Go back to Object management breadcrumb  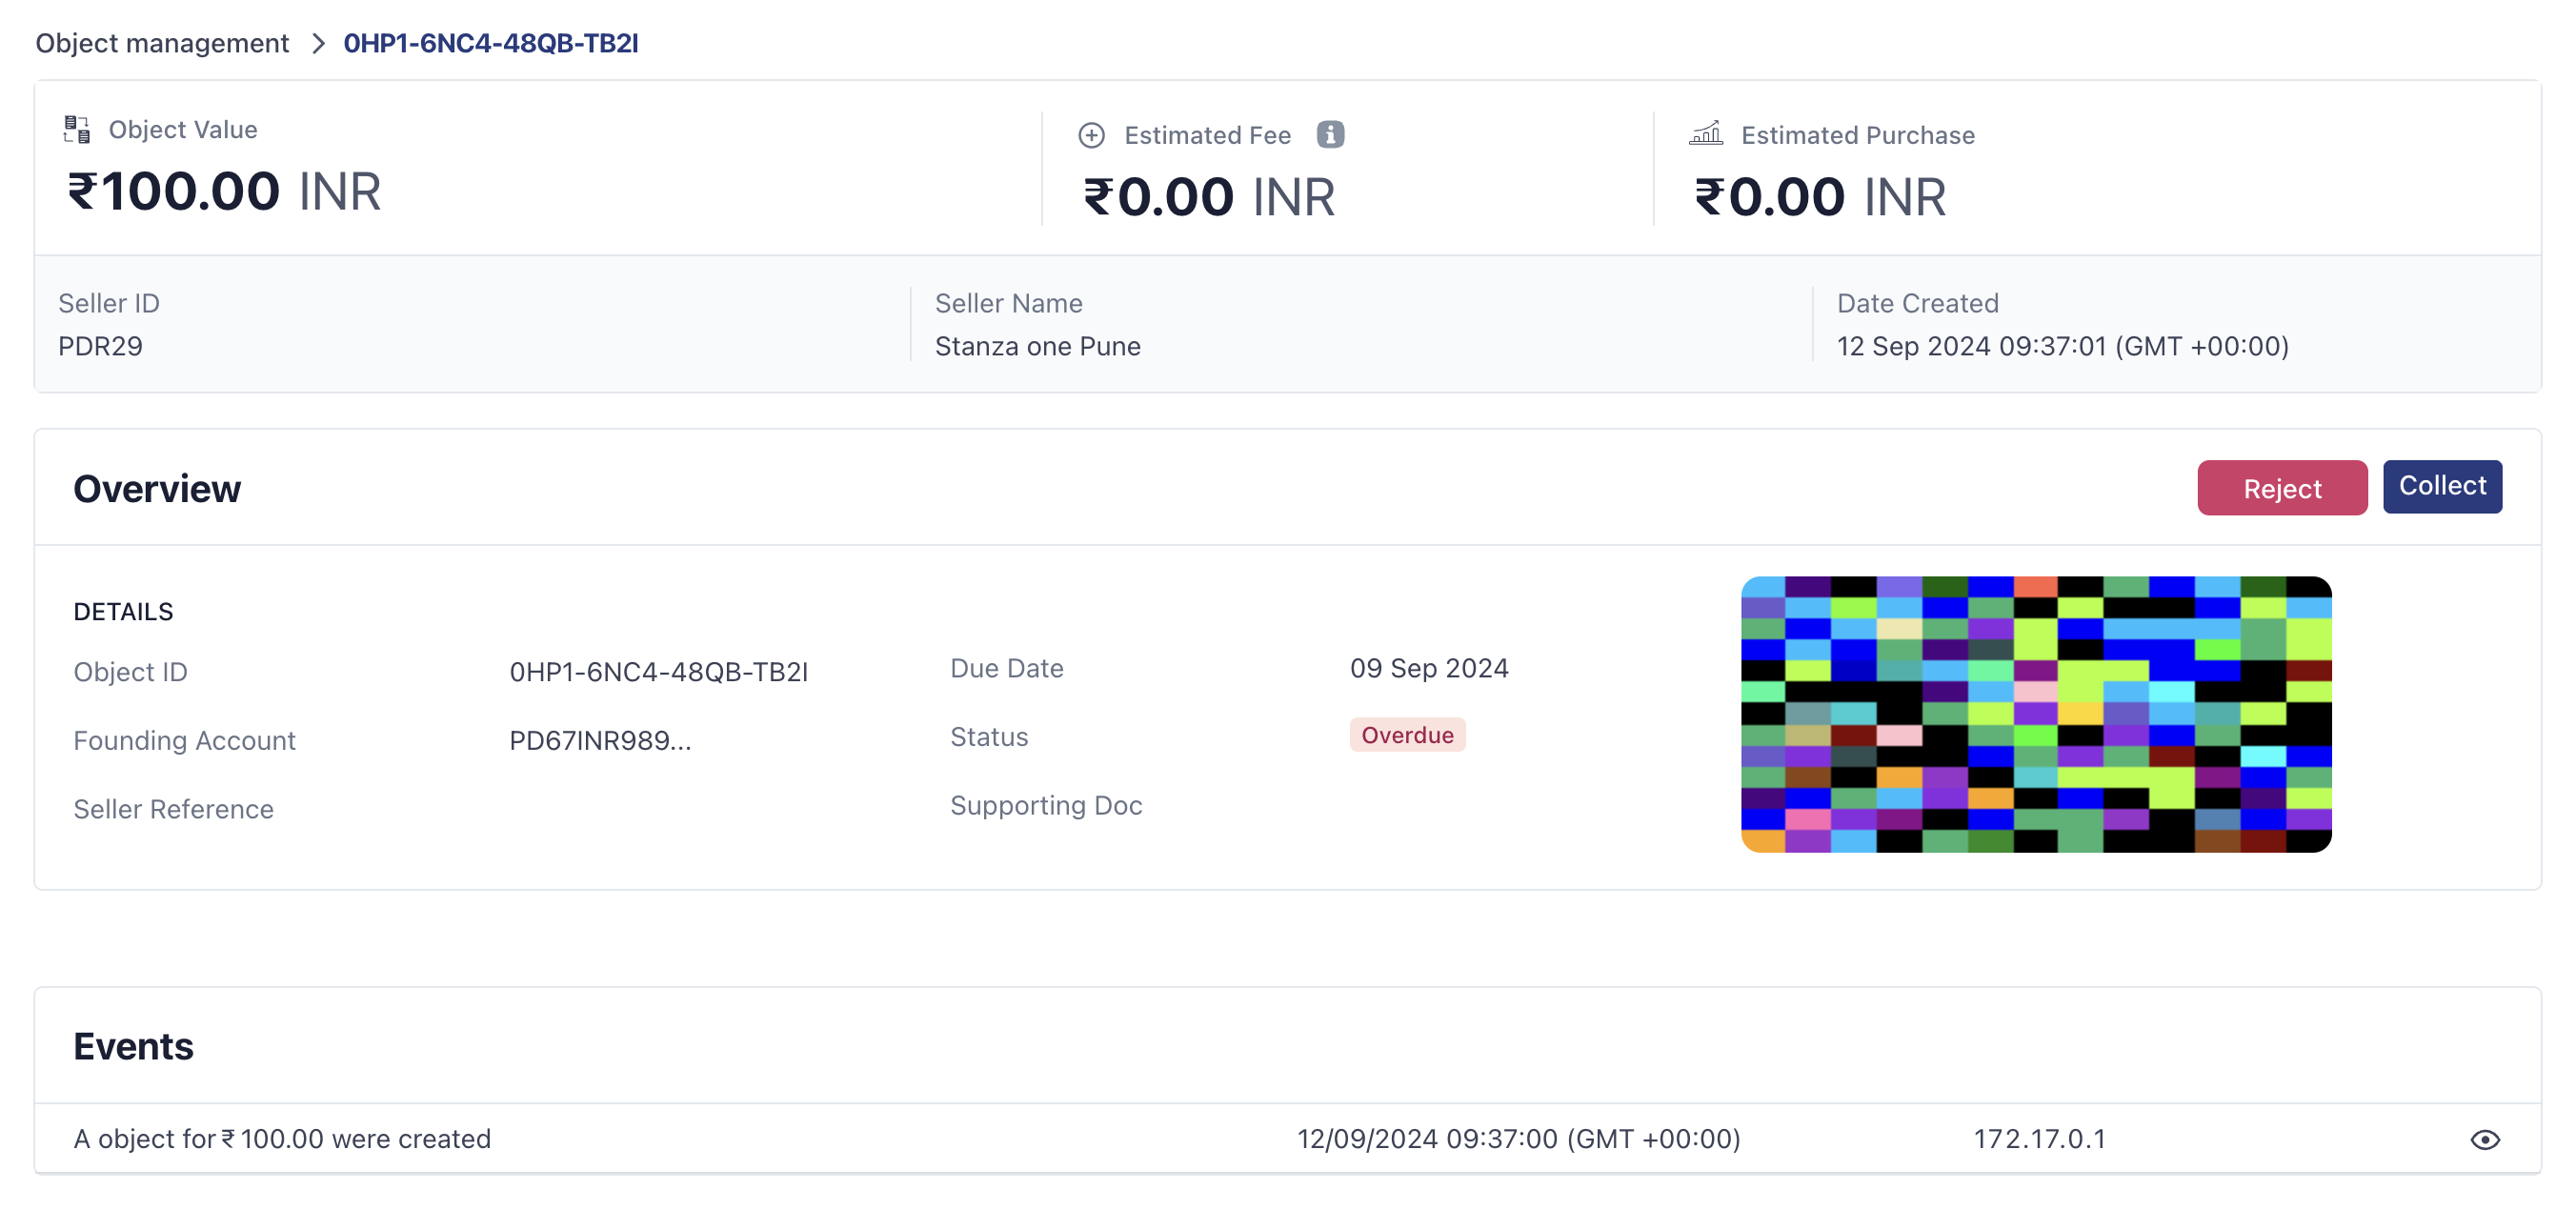coord(162,44)
